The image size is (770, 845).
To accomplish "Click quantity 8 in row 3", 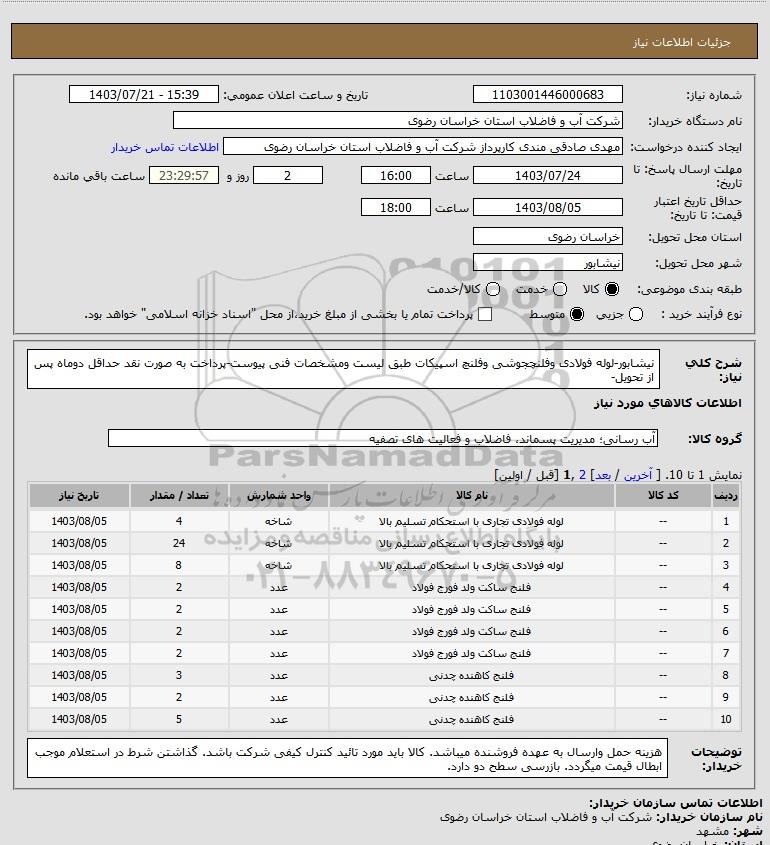I will click(179, 565).
